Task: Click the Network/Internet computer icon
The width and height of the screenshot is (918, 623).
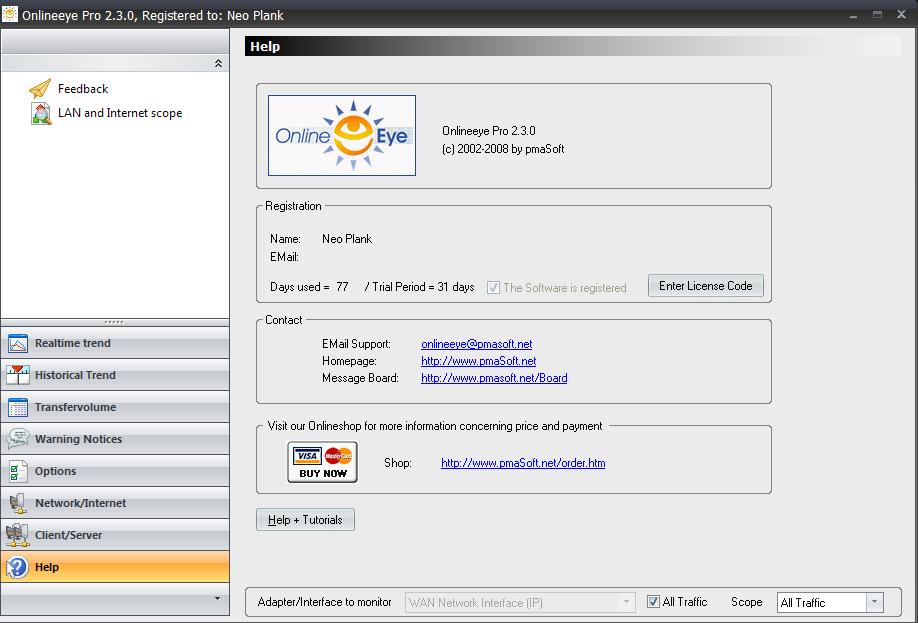Action: (x=18, y=503)
